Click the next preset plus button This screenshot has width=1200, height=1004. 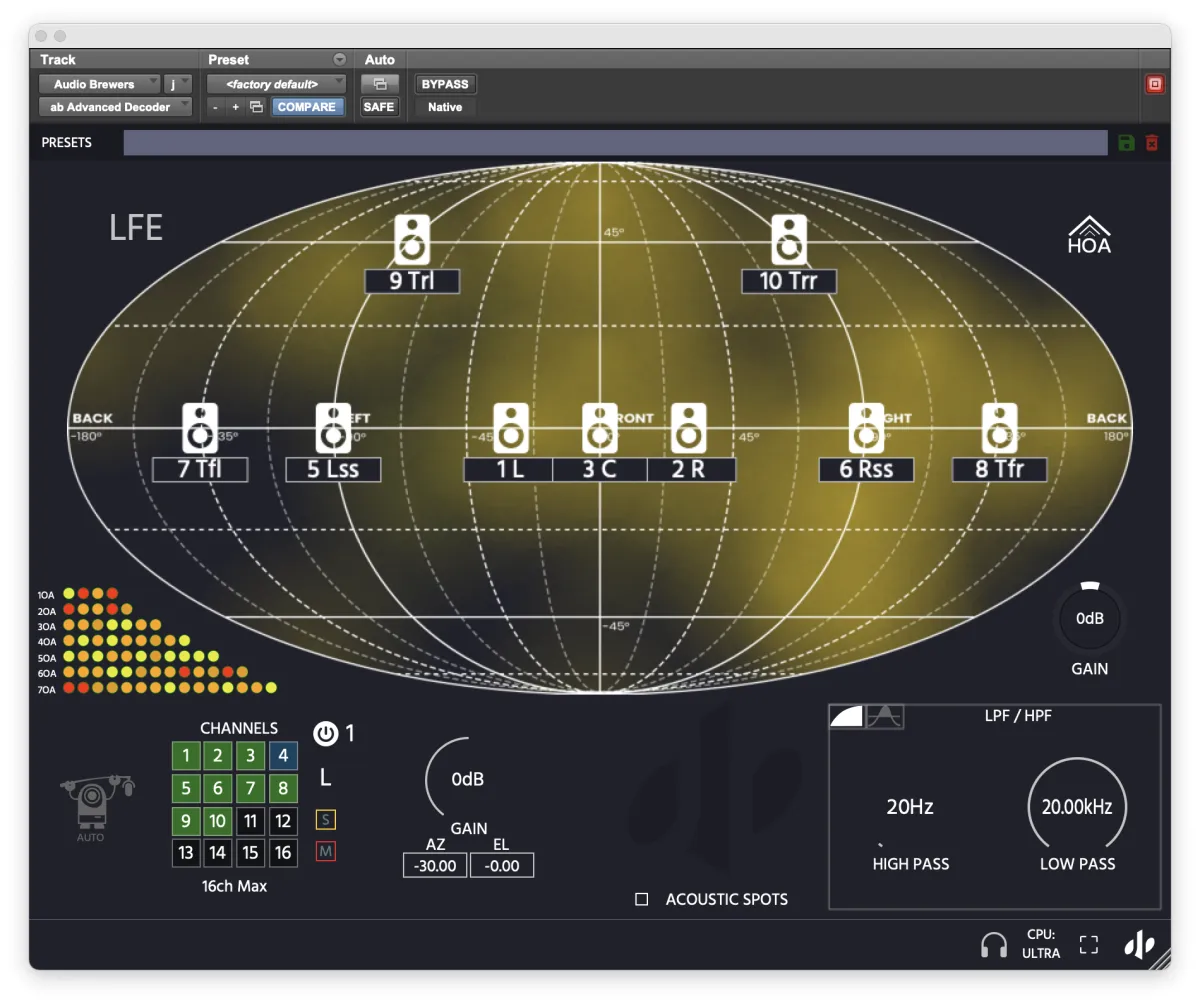(x=236, y=107)
